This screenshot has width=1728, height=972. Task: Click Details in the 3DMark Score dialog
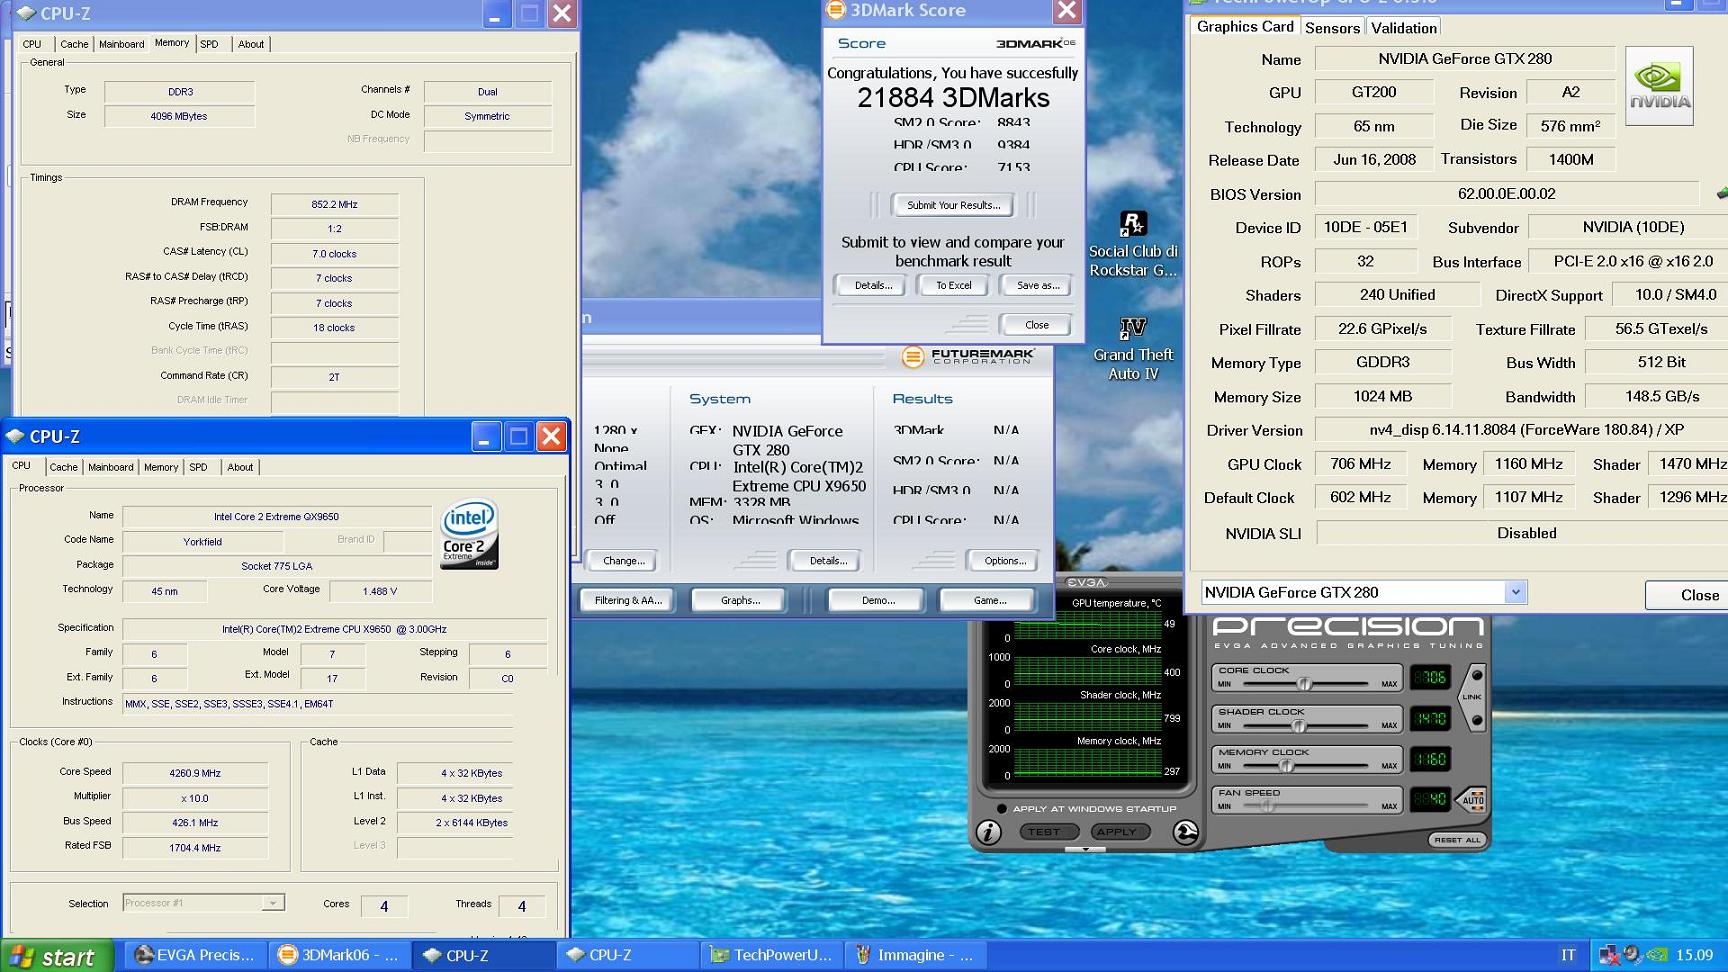click(873, 285)
